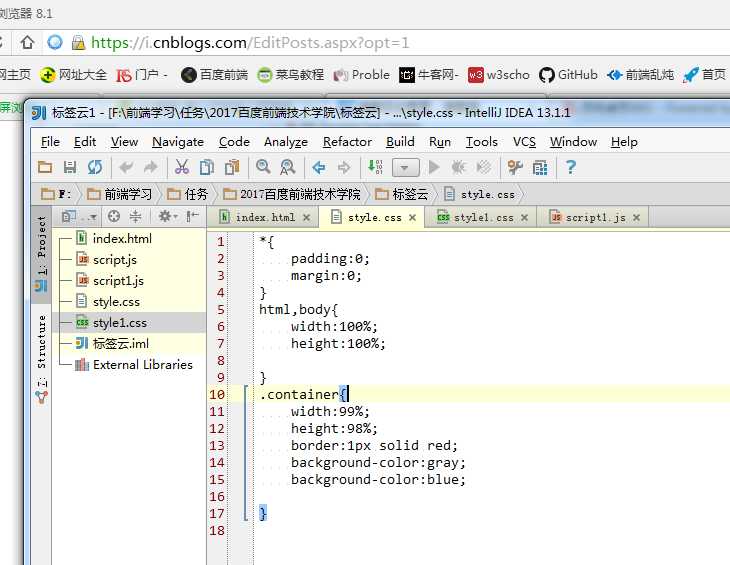This screenshot has height=565, width=730.
Task: Close the style1.css tab
Action: [524, 217]
